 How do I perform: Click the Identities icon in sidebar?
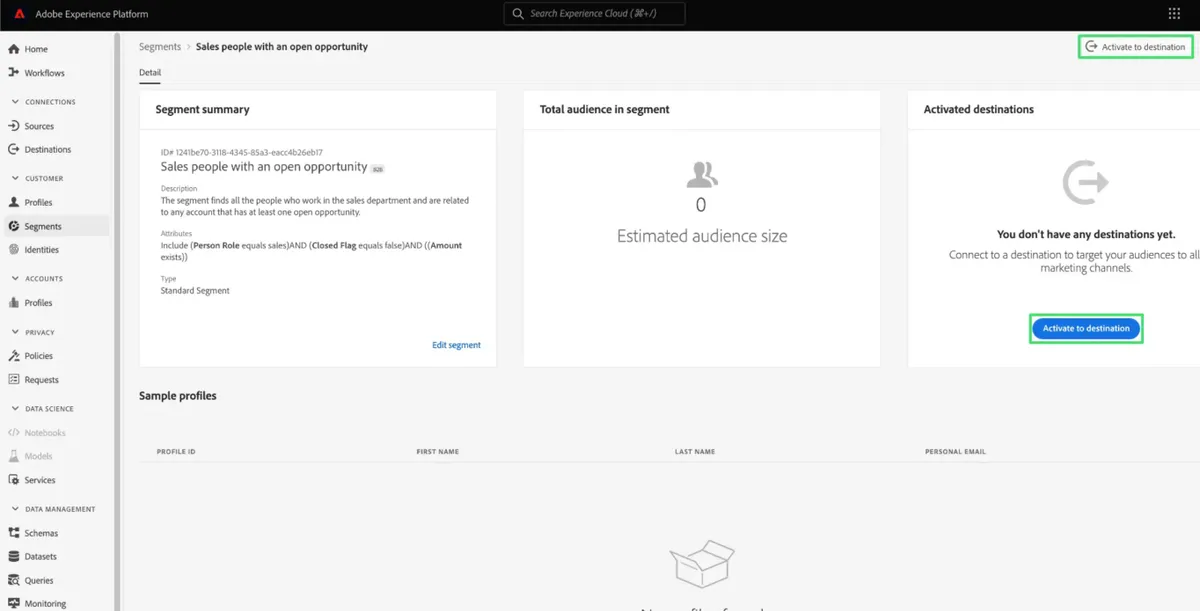coord(14,250)
